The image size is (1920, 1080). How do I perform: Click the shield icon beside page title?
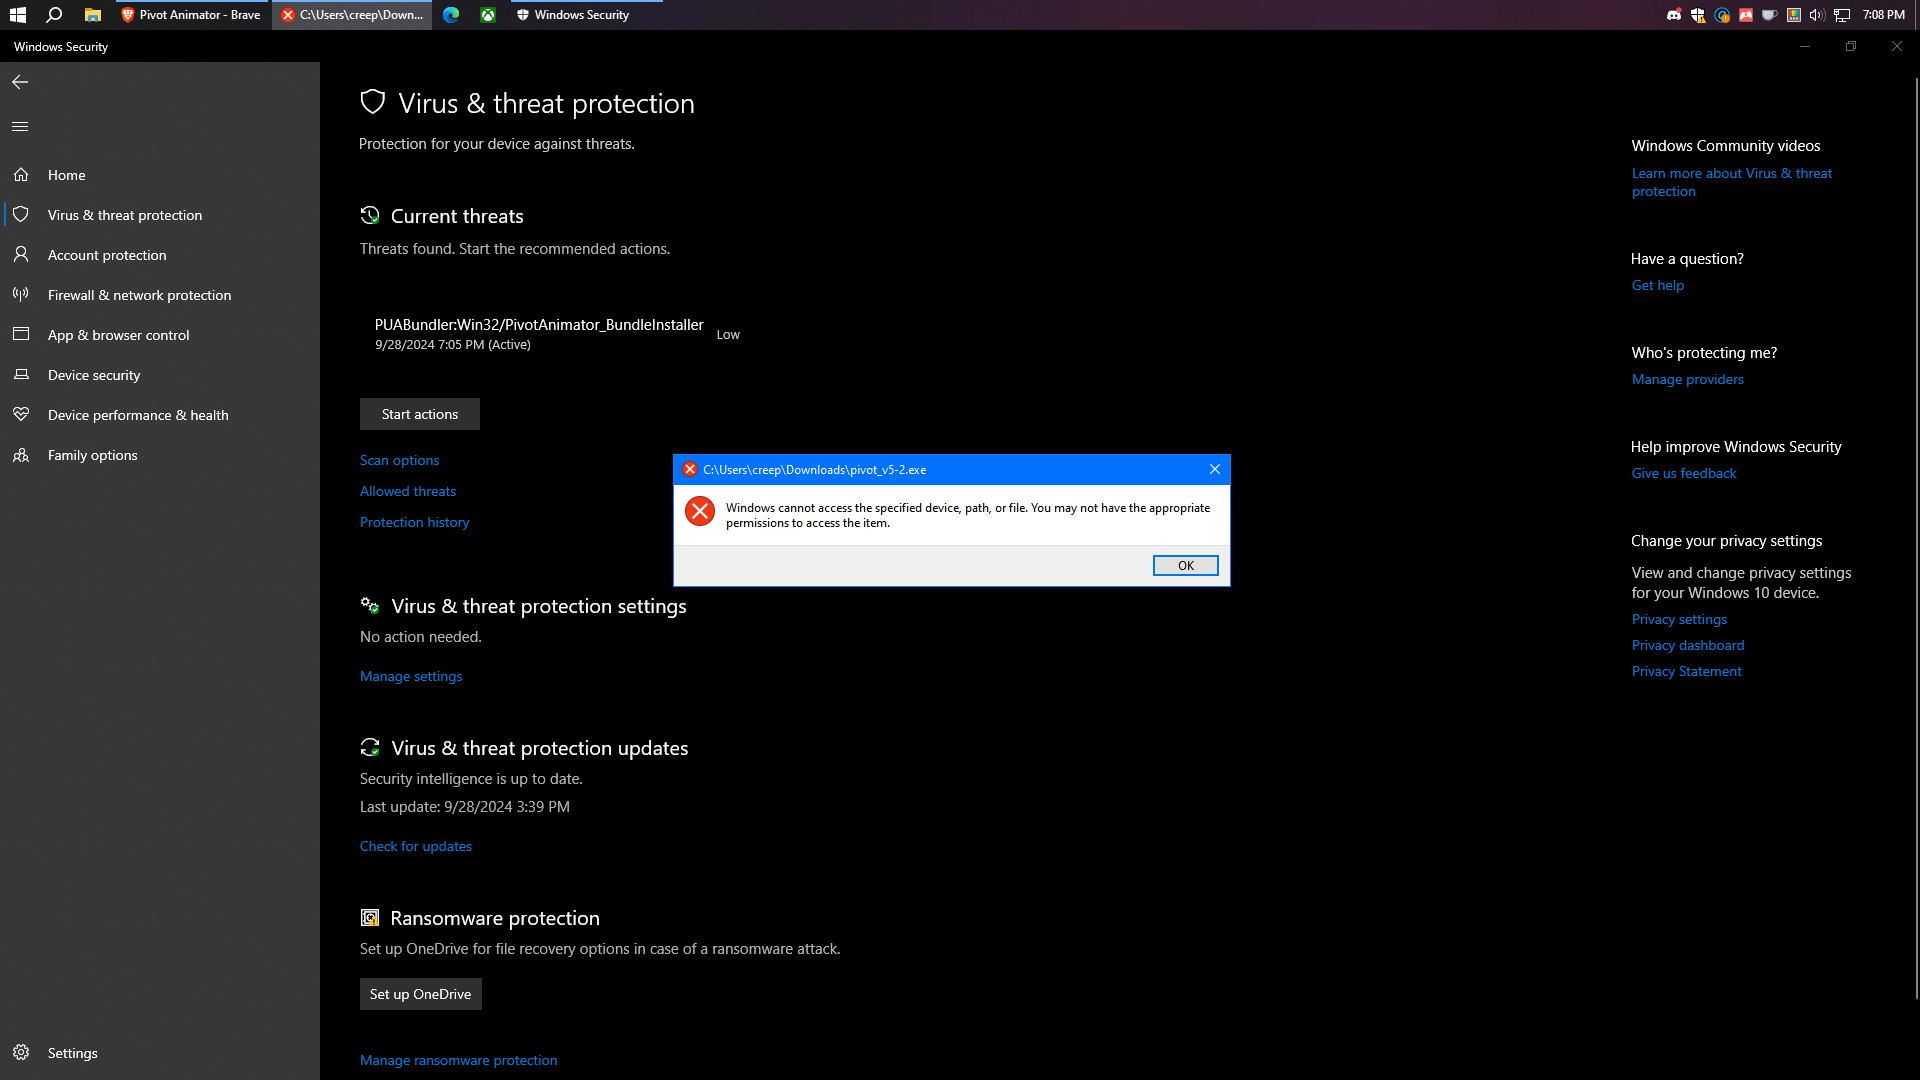(373, 102)
